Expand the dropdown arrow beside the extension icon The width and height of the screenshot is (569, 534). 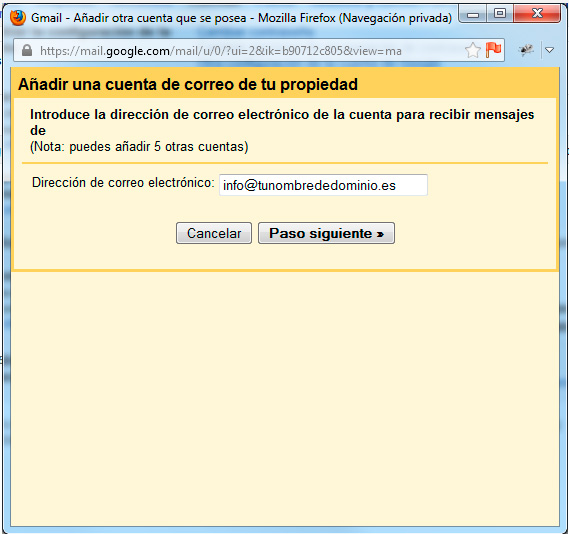click(549, 50)
